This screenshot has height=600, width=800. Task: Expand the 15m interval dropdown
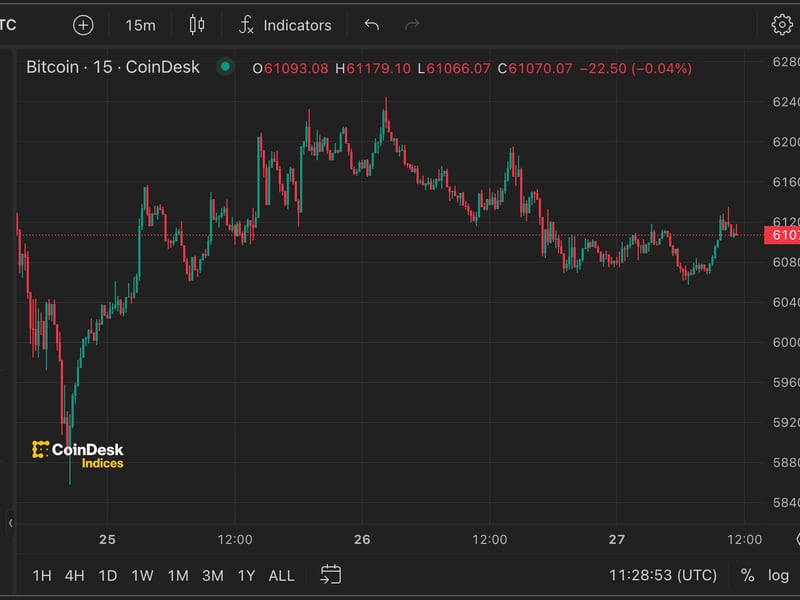[140, 25]
